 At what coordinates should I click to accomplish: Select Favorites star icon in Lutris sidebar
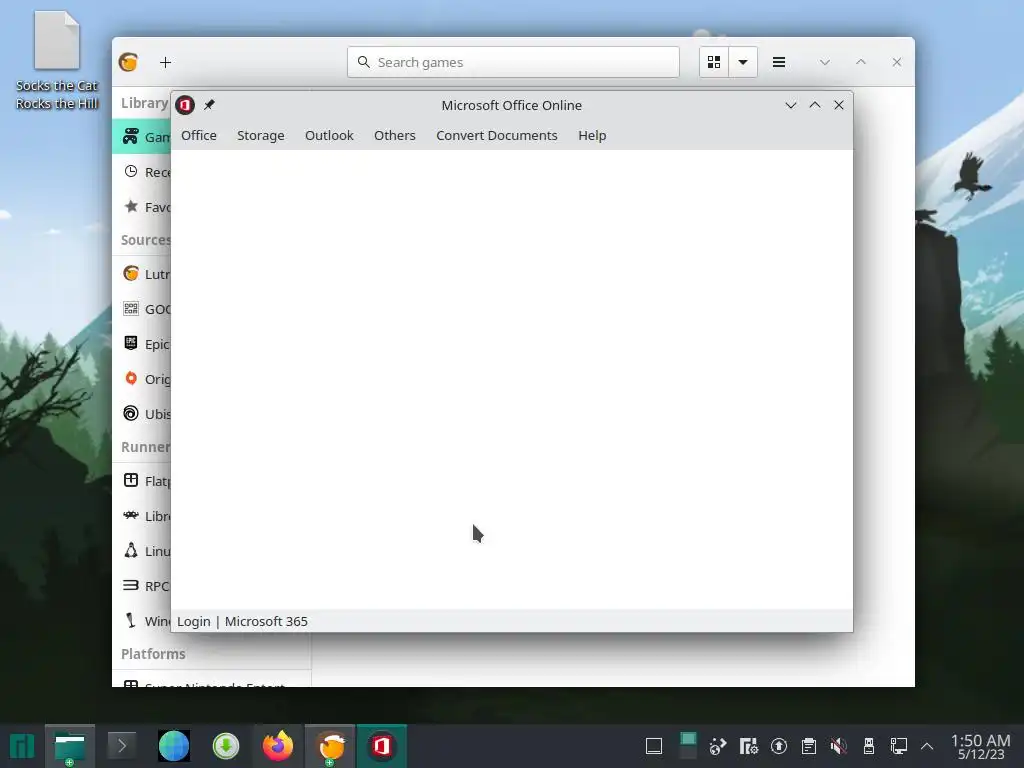point(131,206)
